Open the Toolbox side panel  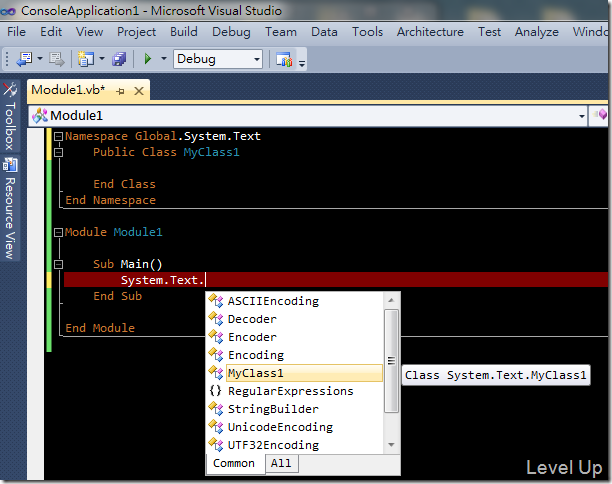(x=10, y=117)
